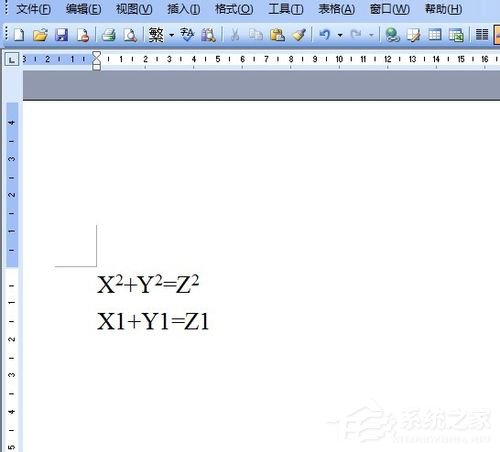Click the New blank document icon

pos(19,34)
